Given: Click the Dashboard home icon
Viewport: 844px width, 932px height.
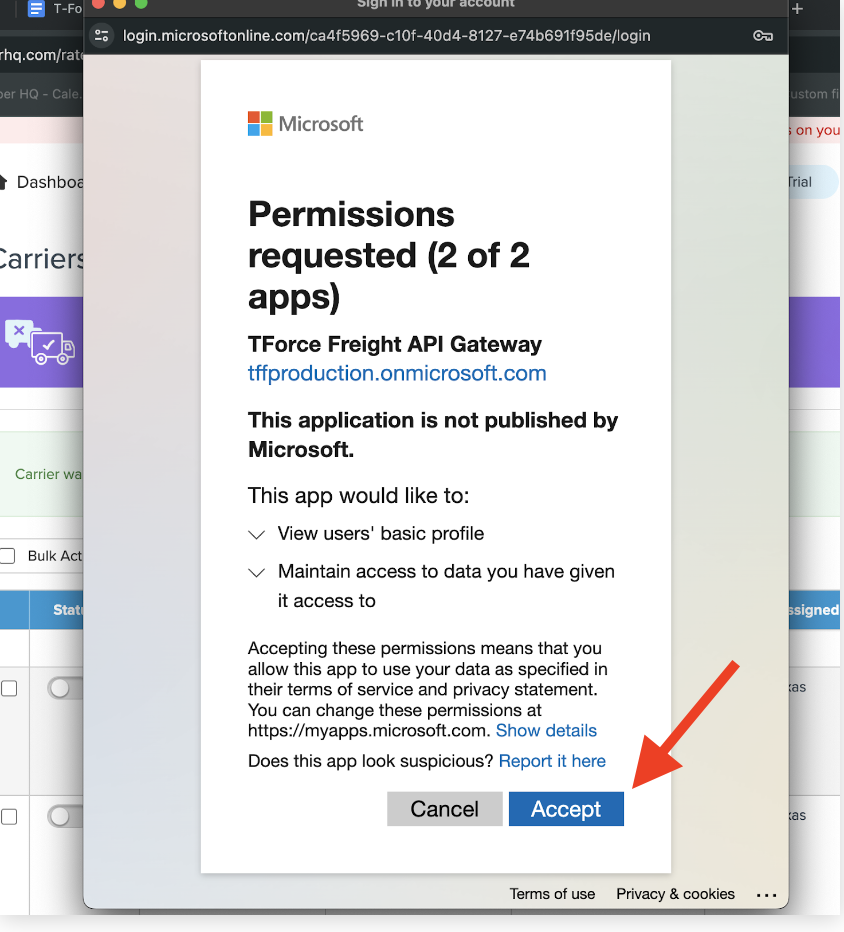Looking at the screenshot, I should (5, 182).
